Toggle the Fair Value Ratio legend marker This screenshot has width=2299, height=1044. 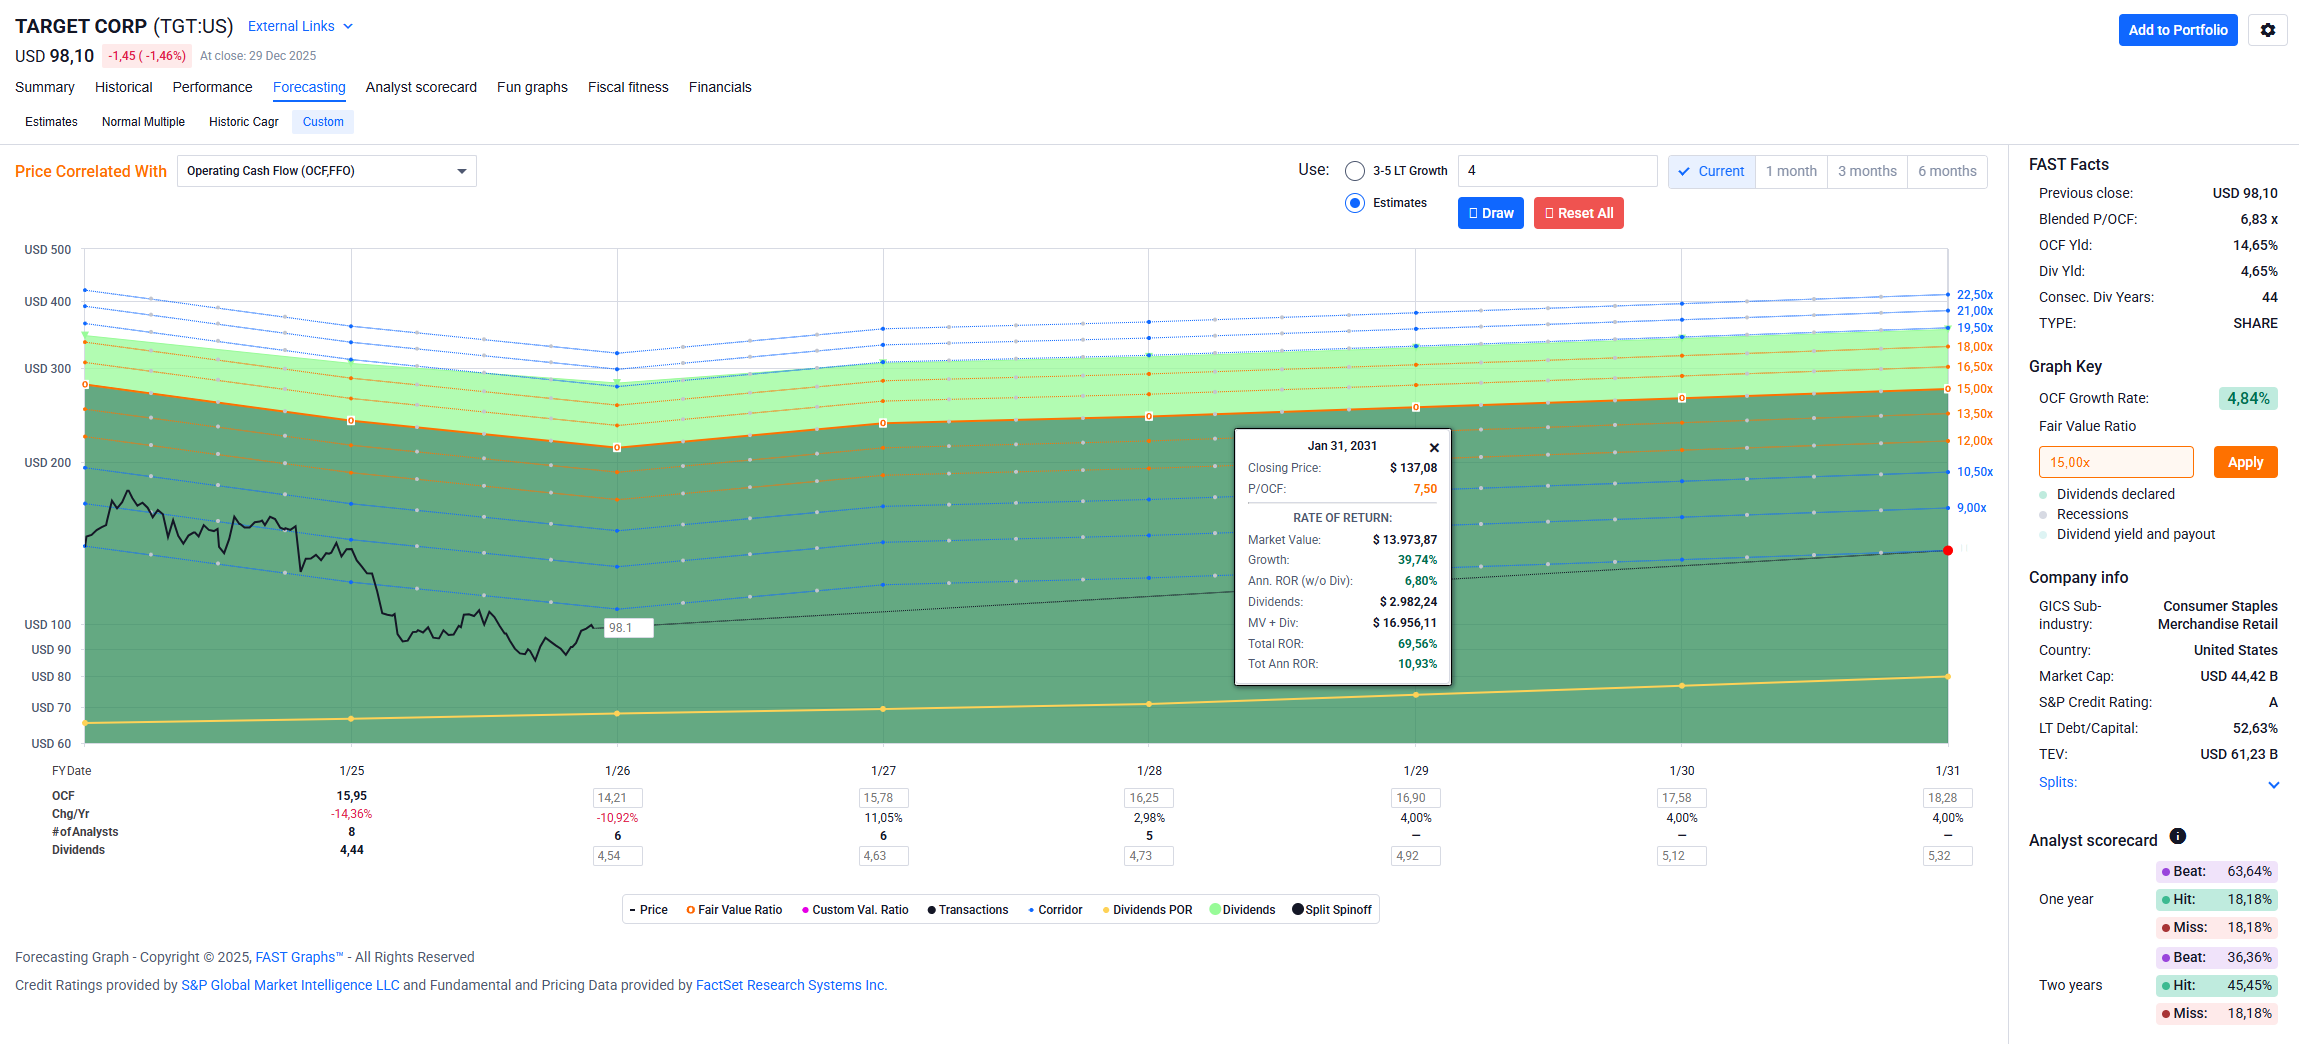pyautogui.click(x=691, y=910)
